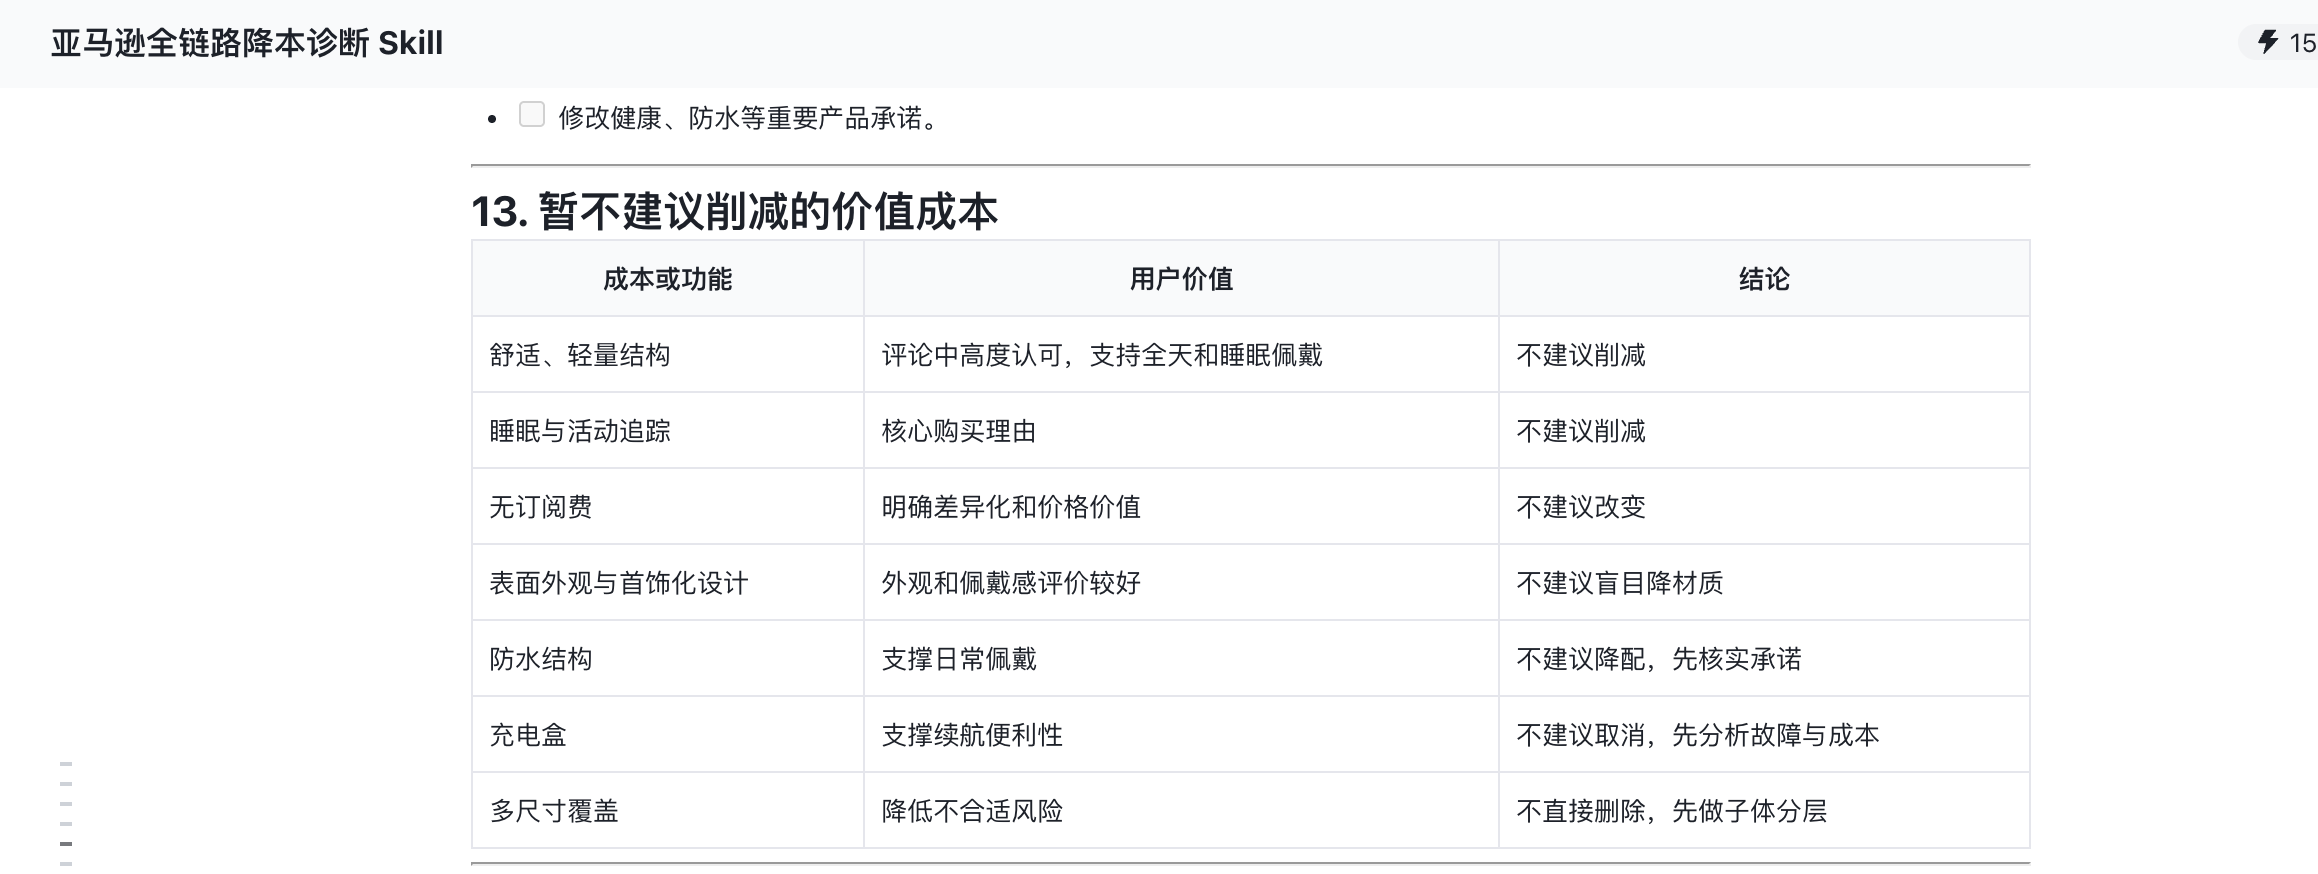The height and width of the screenshot is (874, 2318).
Task: Click the 明确差异化和价格价值 cell
Action: pos(1181,507)
